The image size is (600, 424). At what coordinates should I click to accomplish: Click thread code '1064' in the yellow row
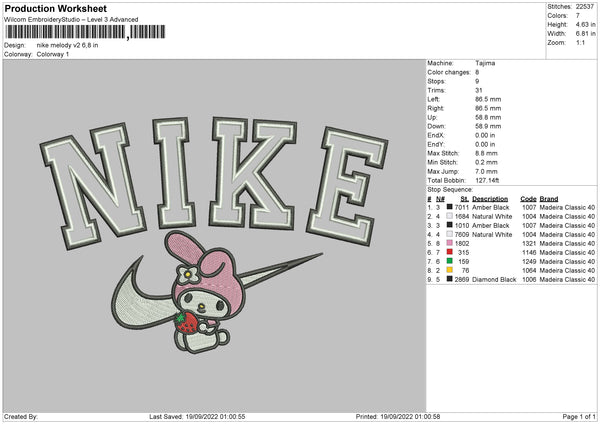click(529, 270)
